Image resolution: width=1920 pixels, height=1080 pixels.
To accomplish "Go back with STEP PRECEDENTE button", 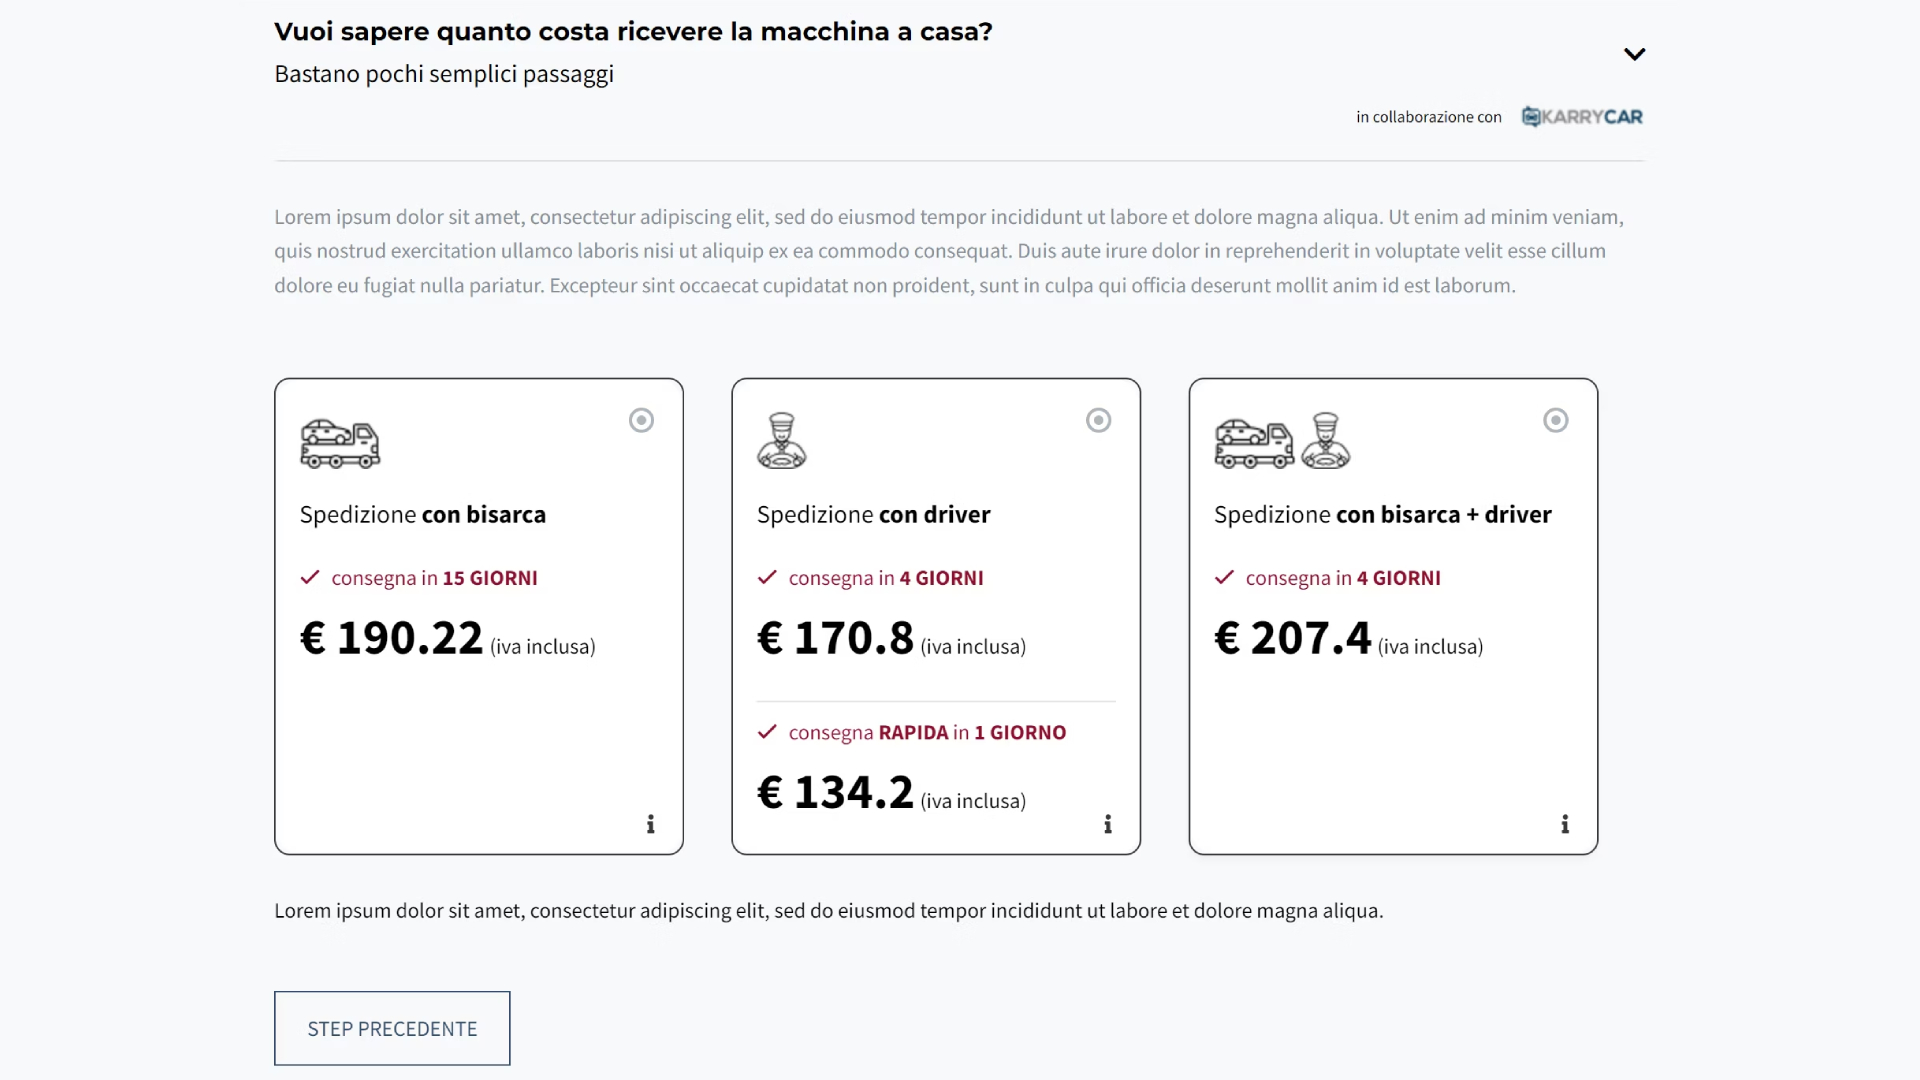I will tap(392, 1028).
